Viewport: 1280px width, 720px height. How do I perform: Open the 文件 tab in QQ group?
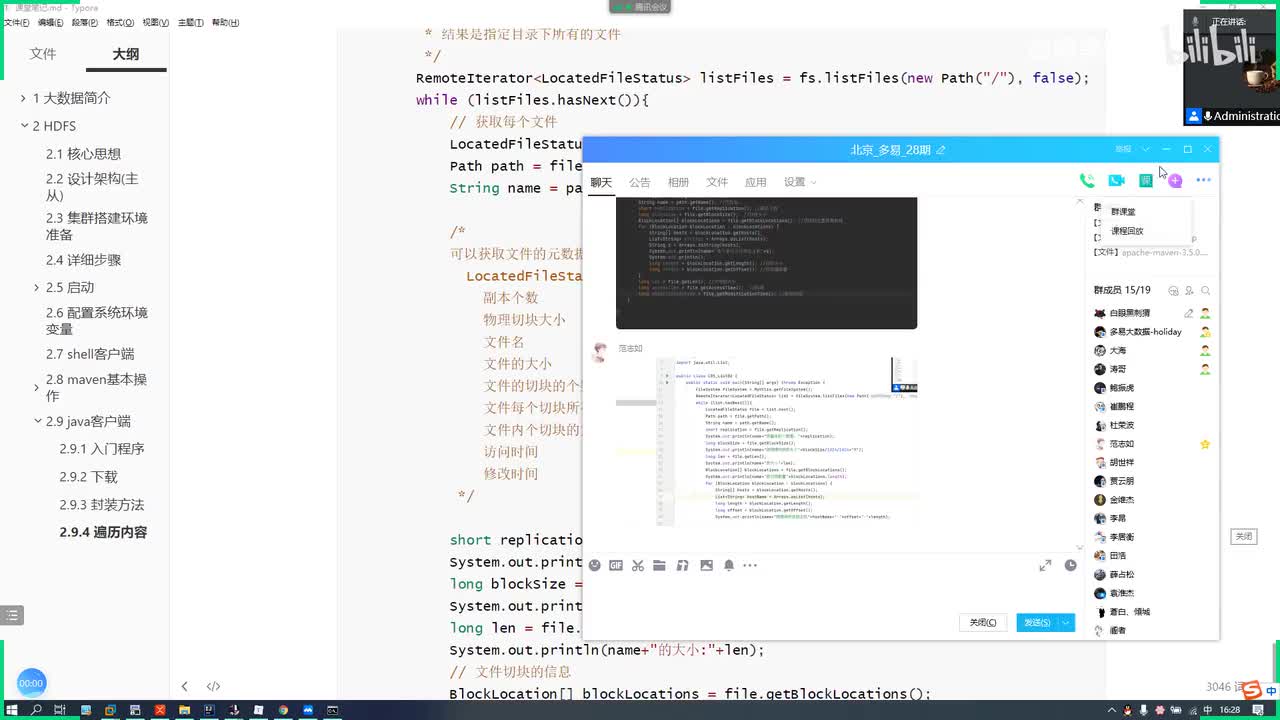717,182
